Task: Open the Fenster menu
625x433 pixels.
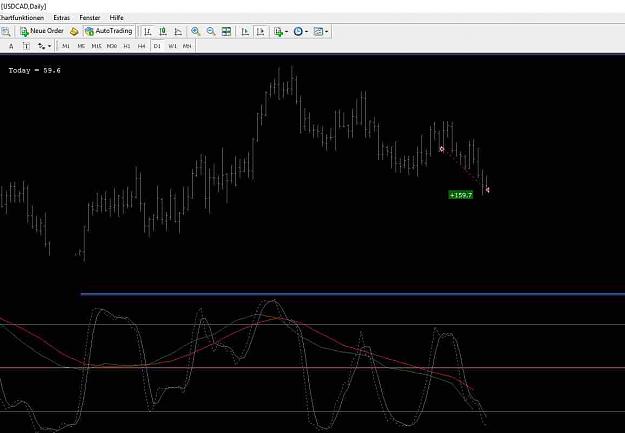Action: pos(90,18)
